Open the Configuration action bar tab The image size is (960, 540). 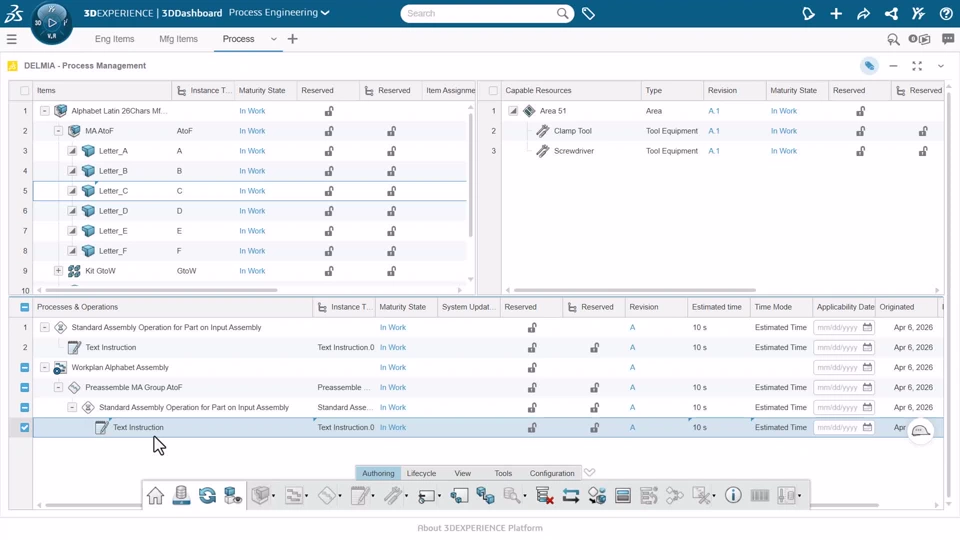click(x=552, y=473)
